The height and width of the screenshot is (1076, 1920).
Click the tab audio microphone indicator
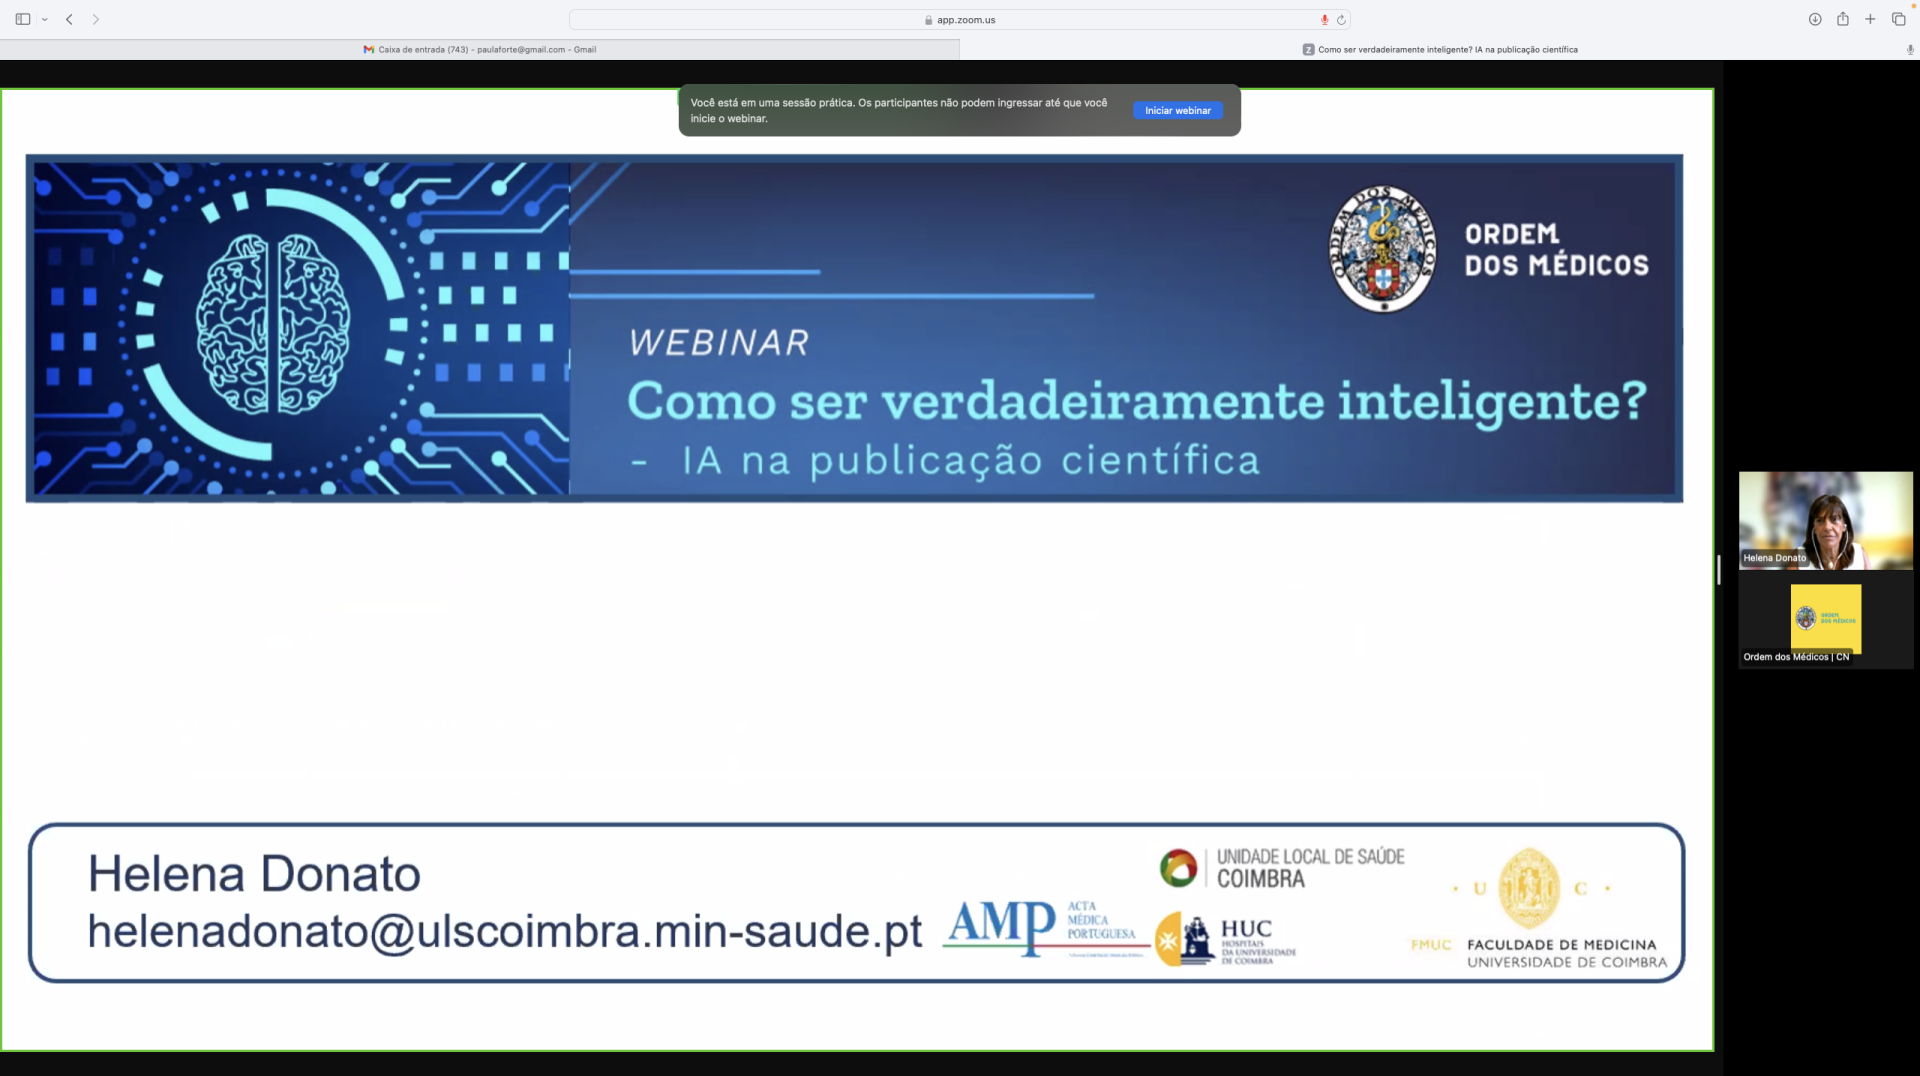pos(1910,49)
